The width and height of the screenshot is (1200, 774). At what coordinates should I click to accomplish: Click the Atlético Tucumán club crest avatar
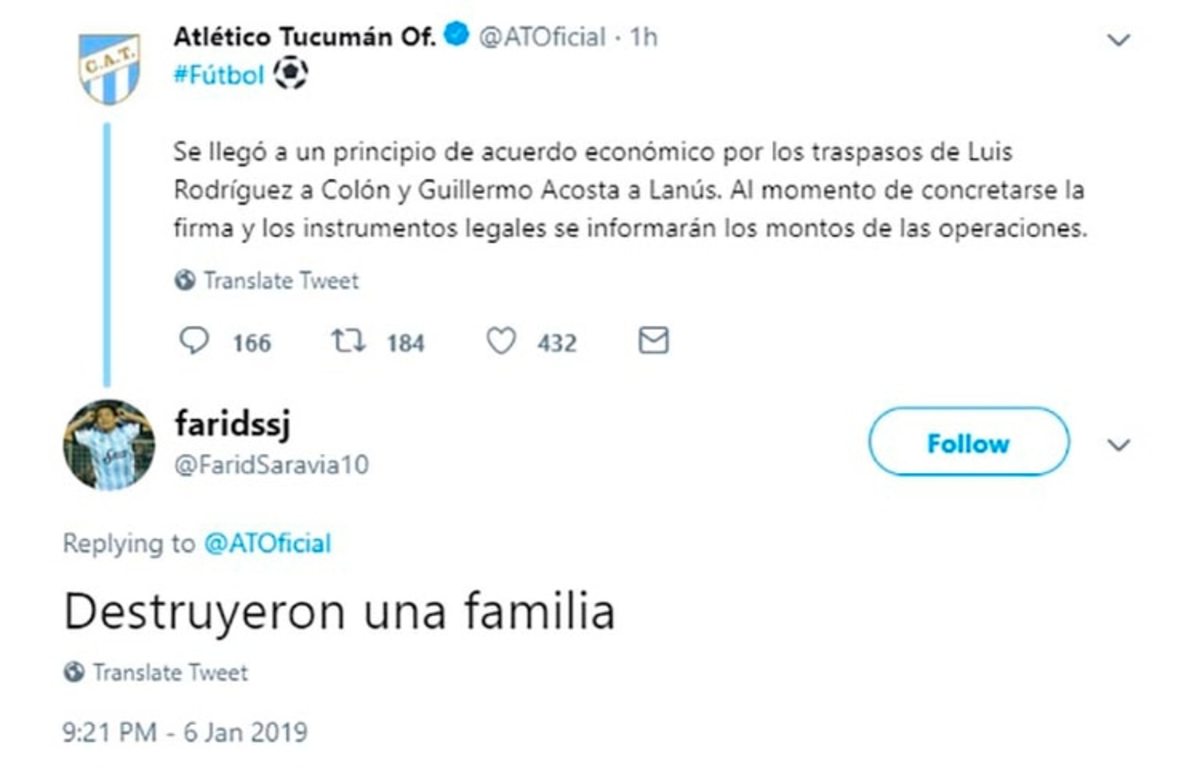coord(109,67)
